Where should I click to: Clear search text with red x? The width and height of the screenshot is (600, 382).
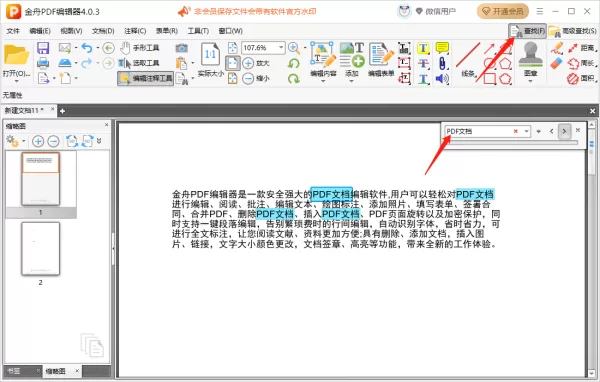pyautogui.click(x=515, y=131)
